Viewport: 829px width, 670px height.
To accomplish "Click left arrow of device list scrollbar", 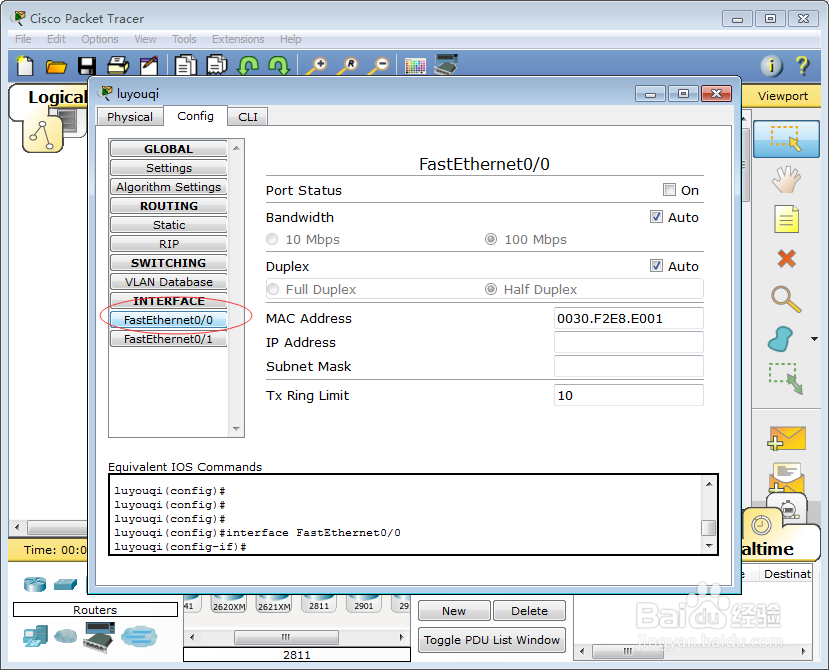I will pyautogui.click(x=192, y=637).
